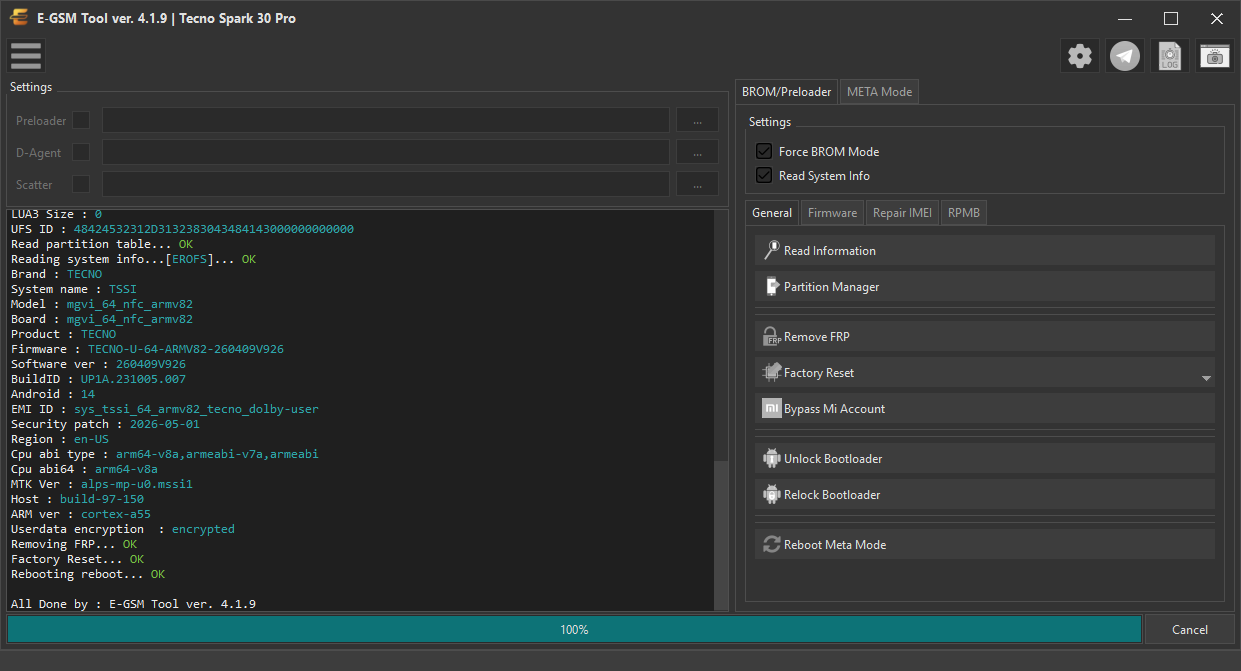Enable the Preloader checkbox
The width and height of the screenshot is (1241, 671).
coord(81,120)
